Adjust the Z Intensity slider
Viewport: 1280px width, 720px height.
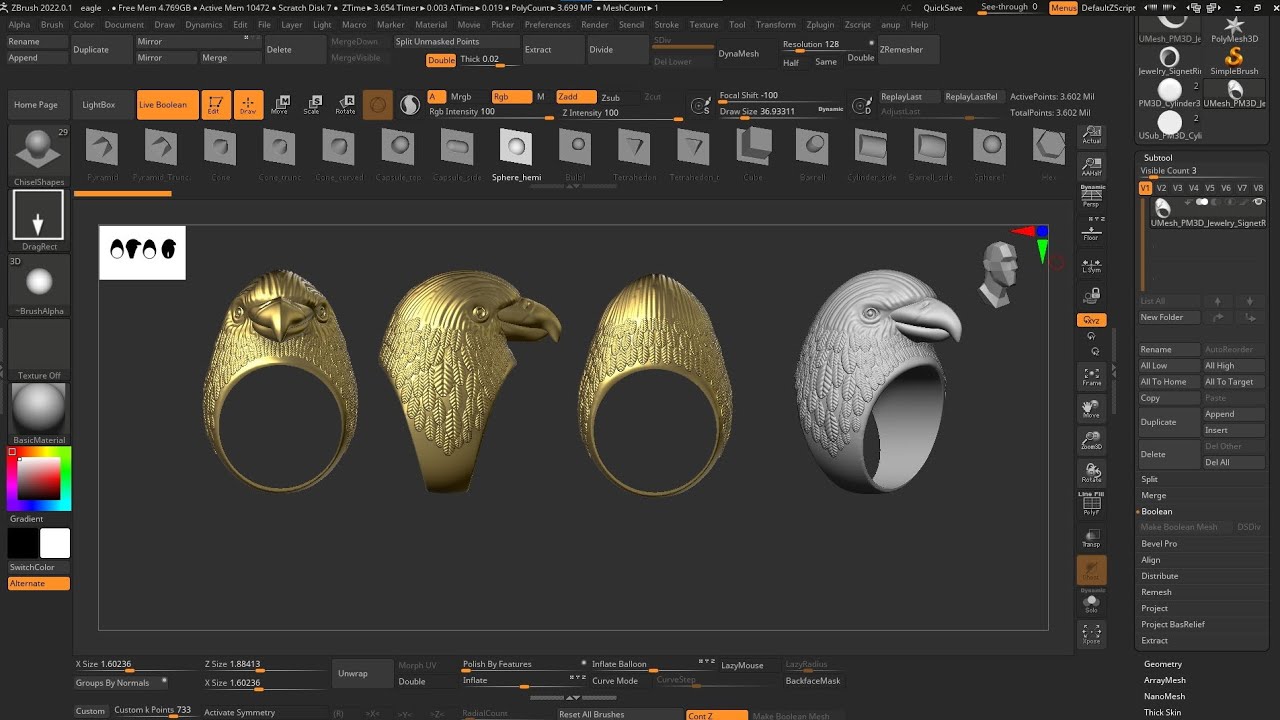coord(620,113)
